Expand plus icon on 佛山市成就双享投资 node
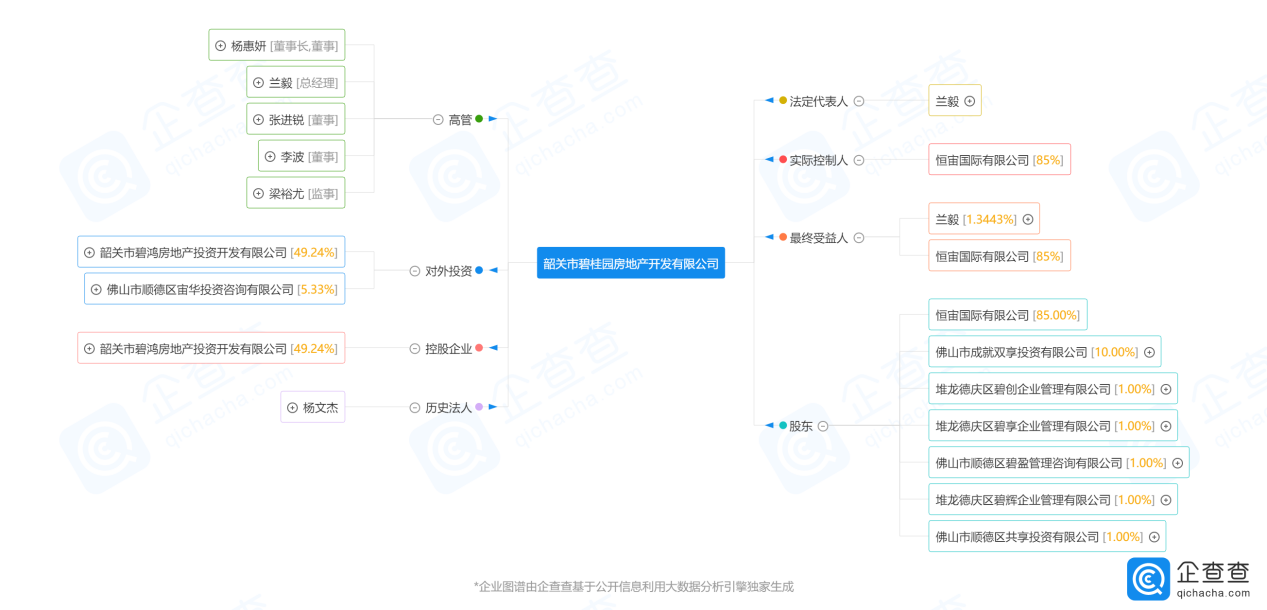Image resolution: width=1267 pixels, height=610 pixels. (x=1150, y=352)
